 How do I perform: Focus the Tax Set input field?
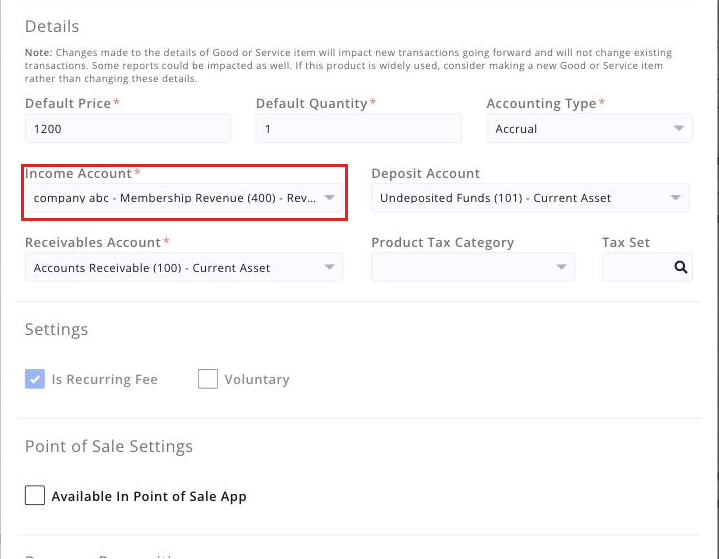coord(647,267)
